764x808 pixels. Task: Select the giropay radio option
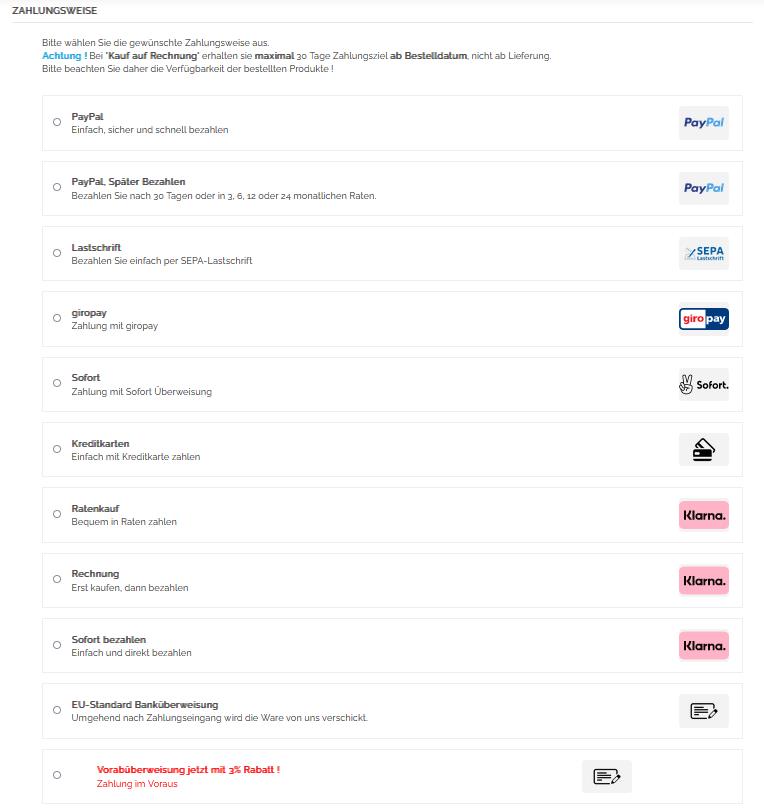[57, 318]
